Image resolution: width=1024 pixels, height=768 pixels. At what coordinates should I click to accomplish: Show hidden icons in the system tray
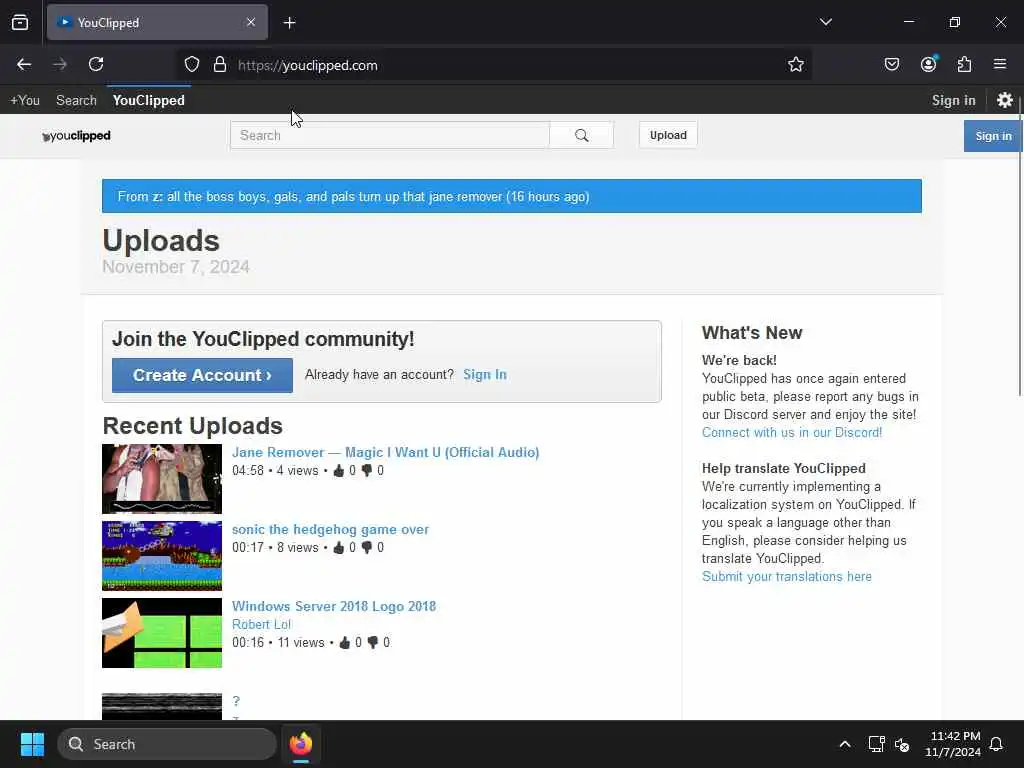[x=844, y=744]
